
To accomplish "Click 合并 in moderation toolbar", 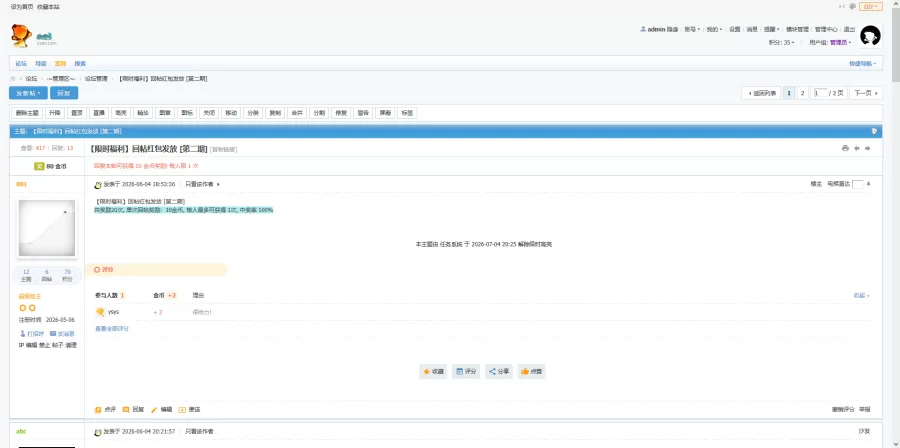I will coord(297,113).
